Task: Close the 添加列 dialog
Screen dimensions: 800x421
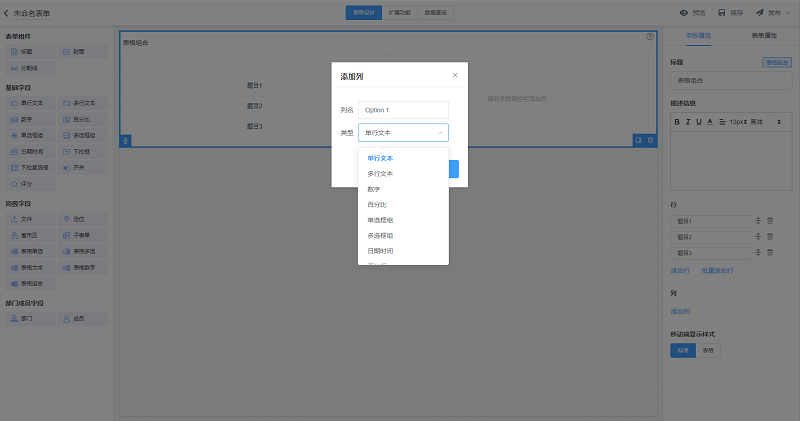Action: tap(455, 75)
